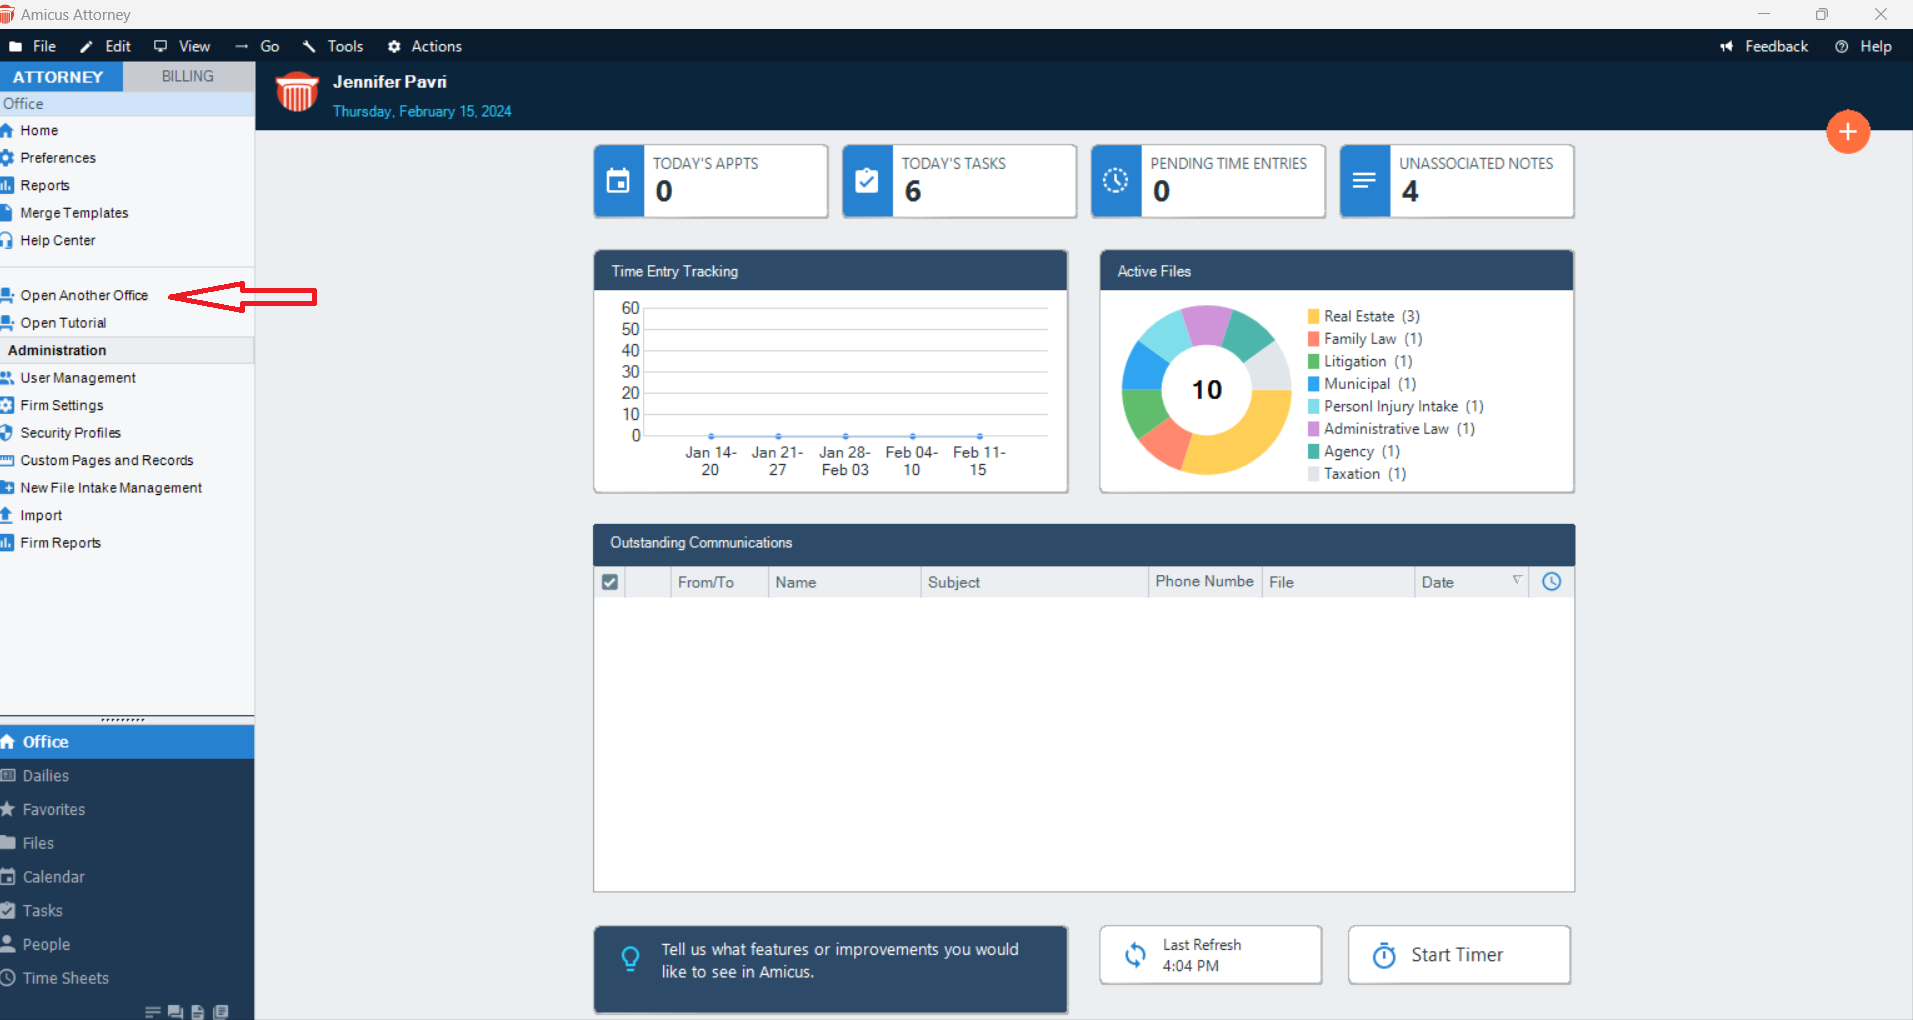Screen dimensions: 1913x1020
Task: Sort by Subject column header
Action: (1034, 582)
